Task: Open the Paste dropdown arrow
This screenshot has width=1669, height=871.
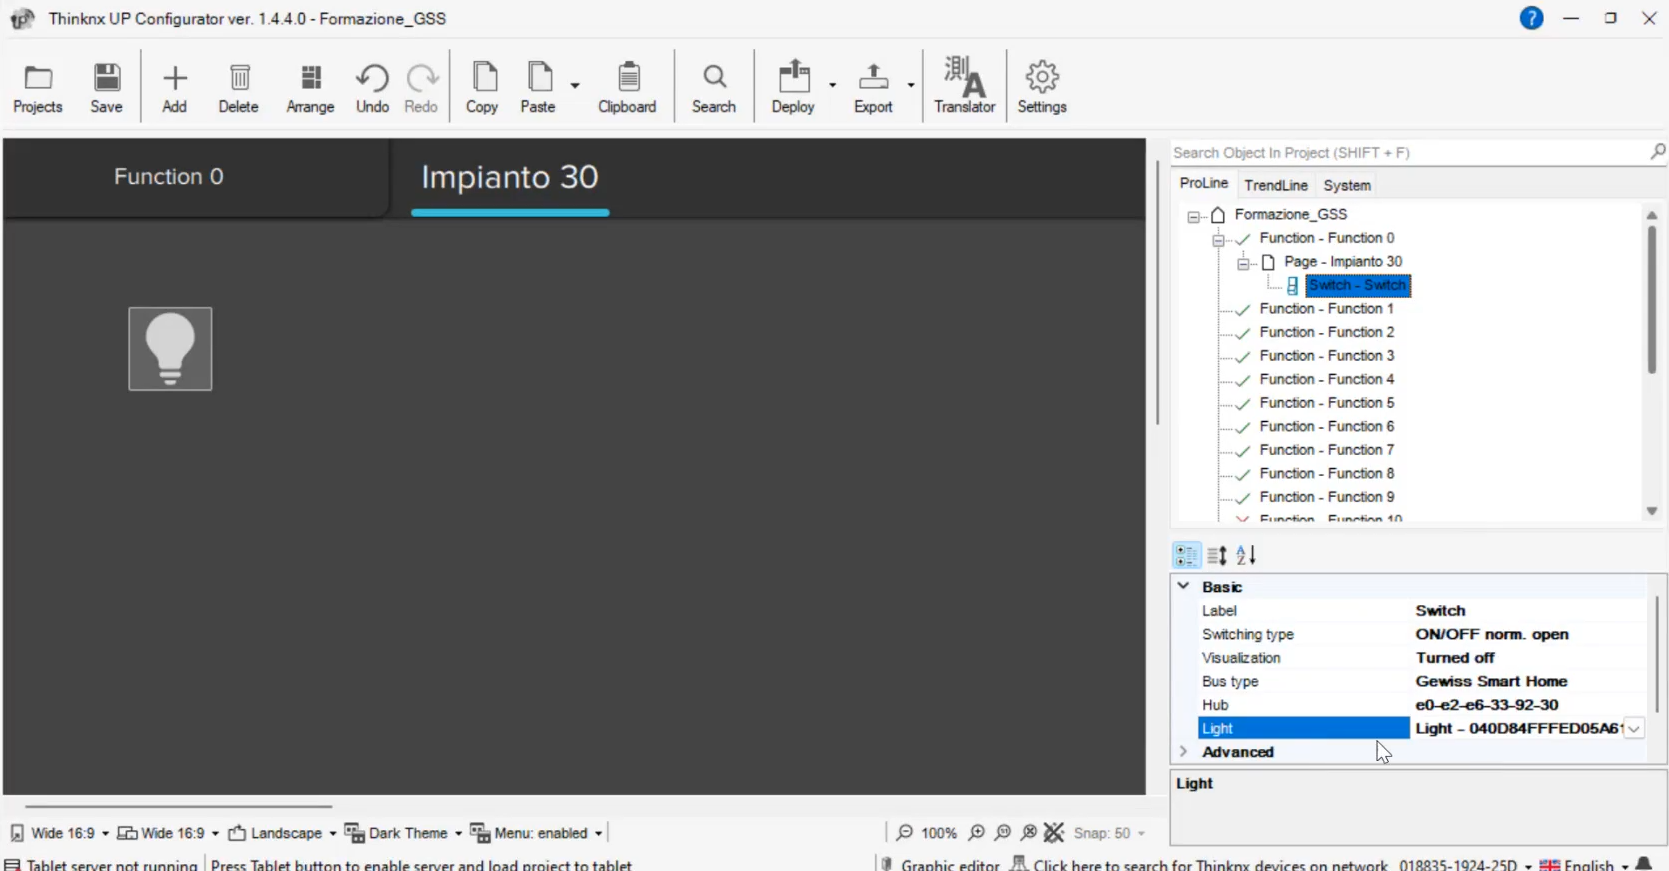Action: click(575, 86)
